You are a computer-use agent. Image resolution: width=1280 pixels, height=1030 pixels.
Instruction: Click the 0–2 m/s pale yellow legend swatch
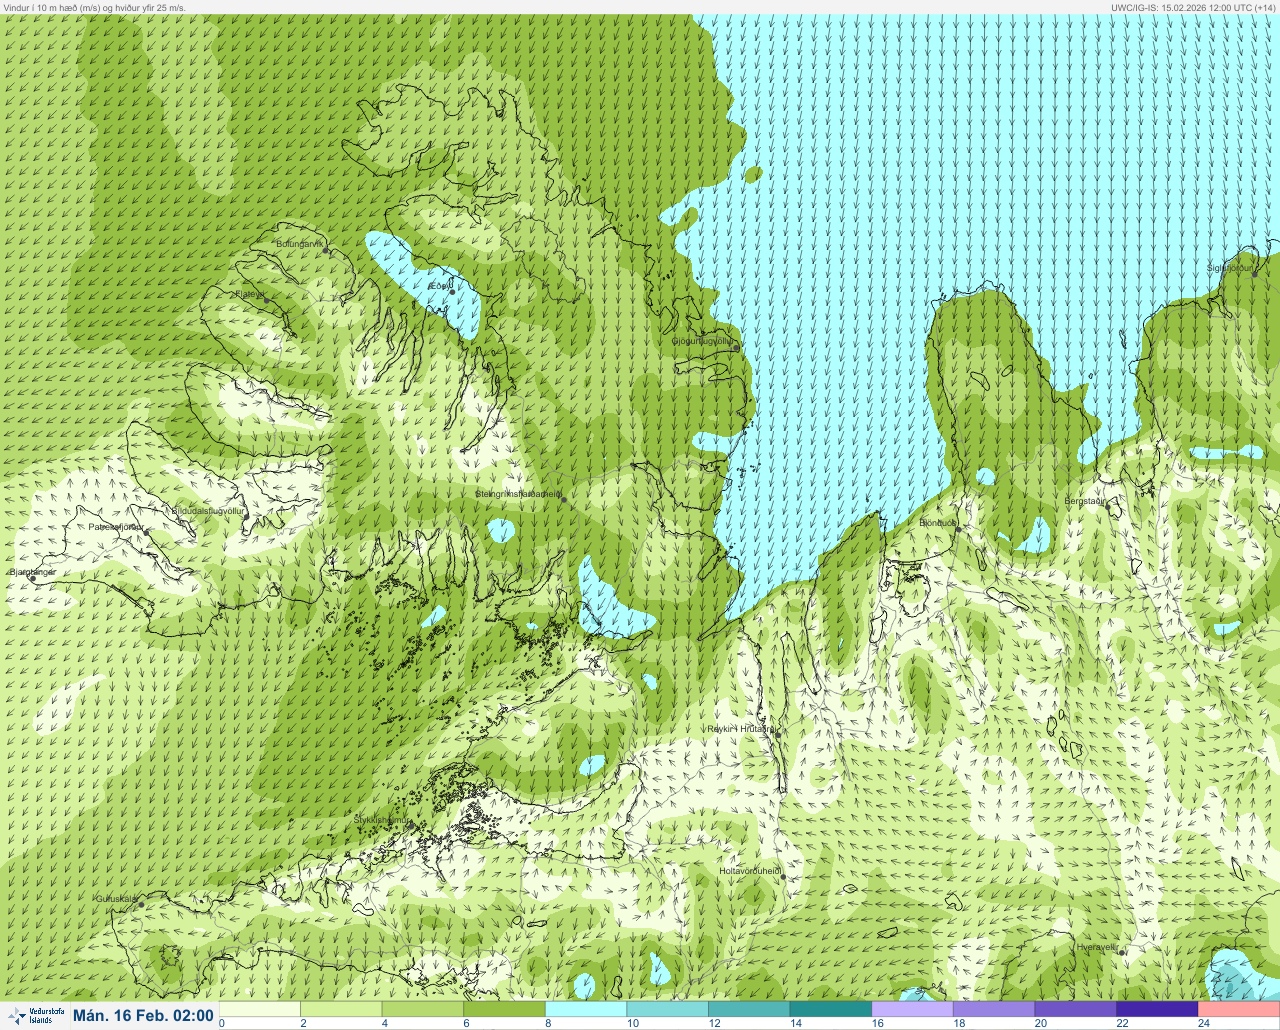click(x=260, y=1009)
